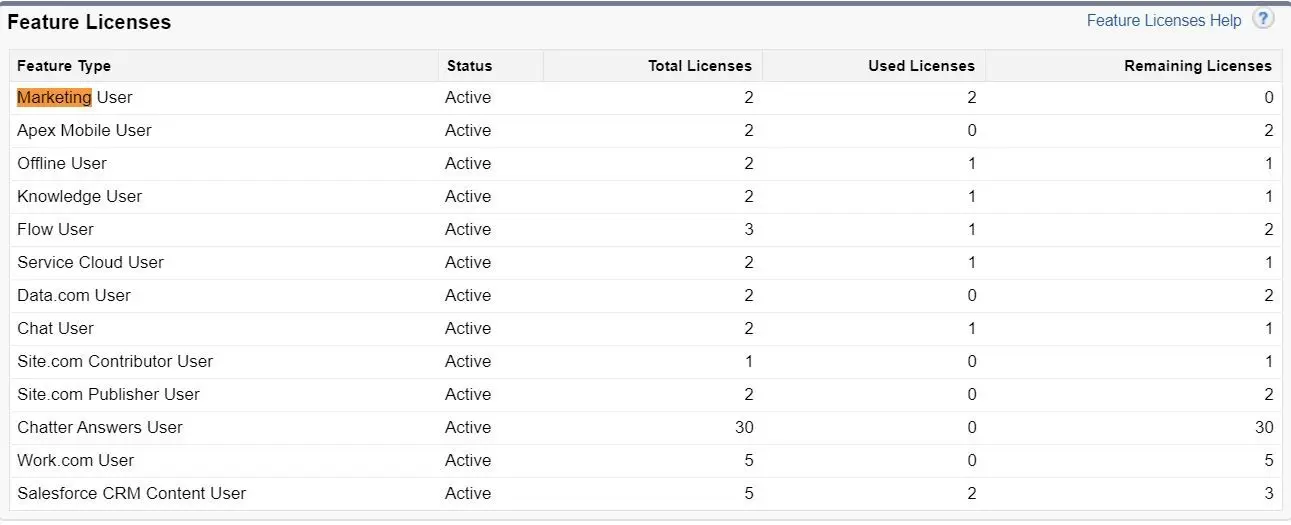Click the help question mark icon

[x=1263, y=19]
